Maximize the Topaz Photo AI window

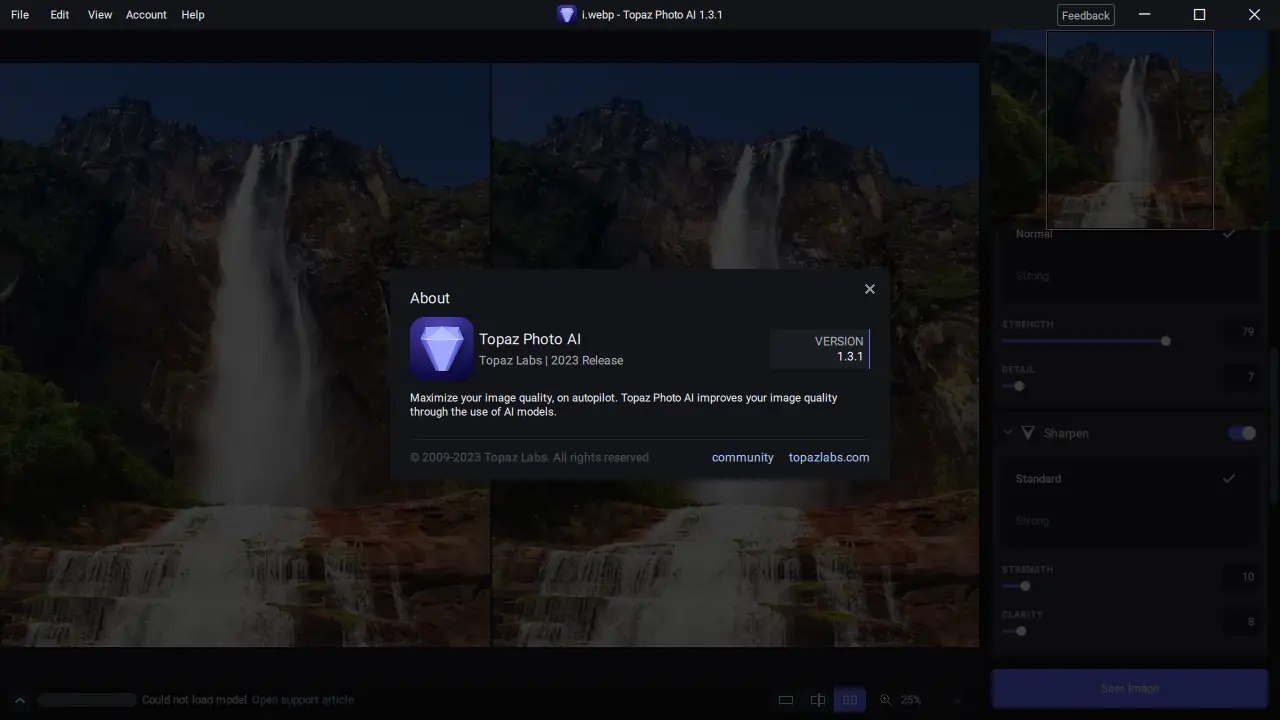(x=1200, y=14)
